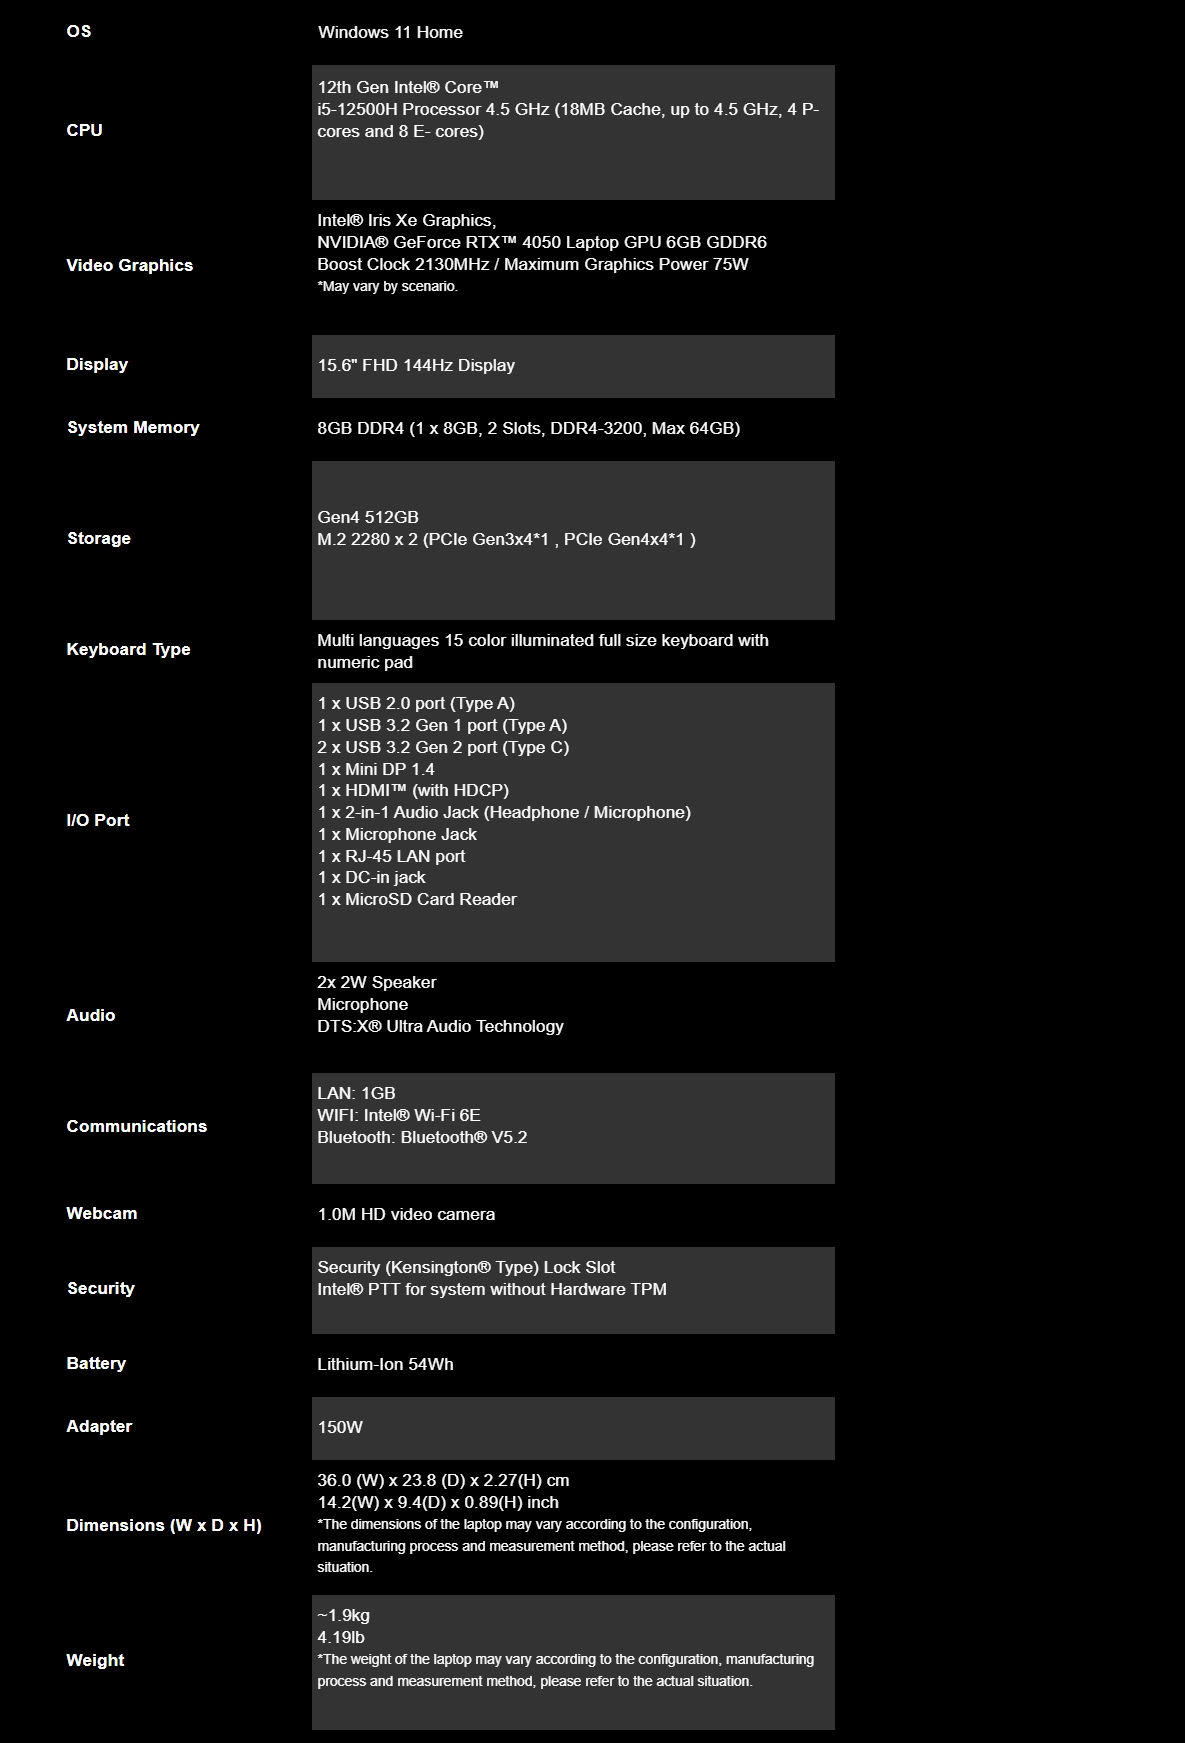Select the 'Windows 11 Home' value

click(390, 32)
